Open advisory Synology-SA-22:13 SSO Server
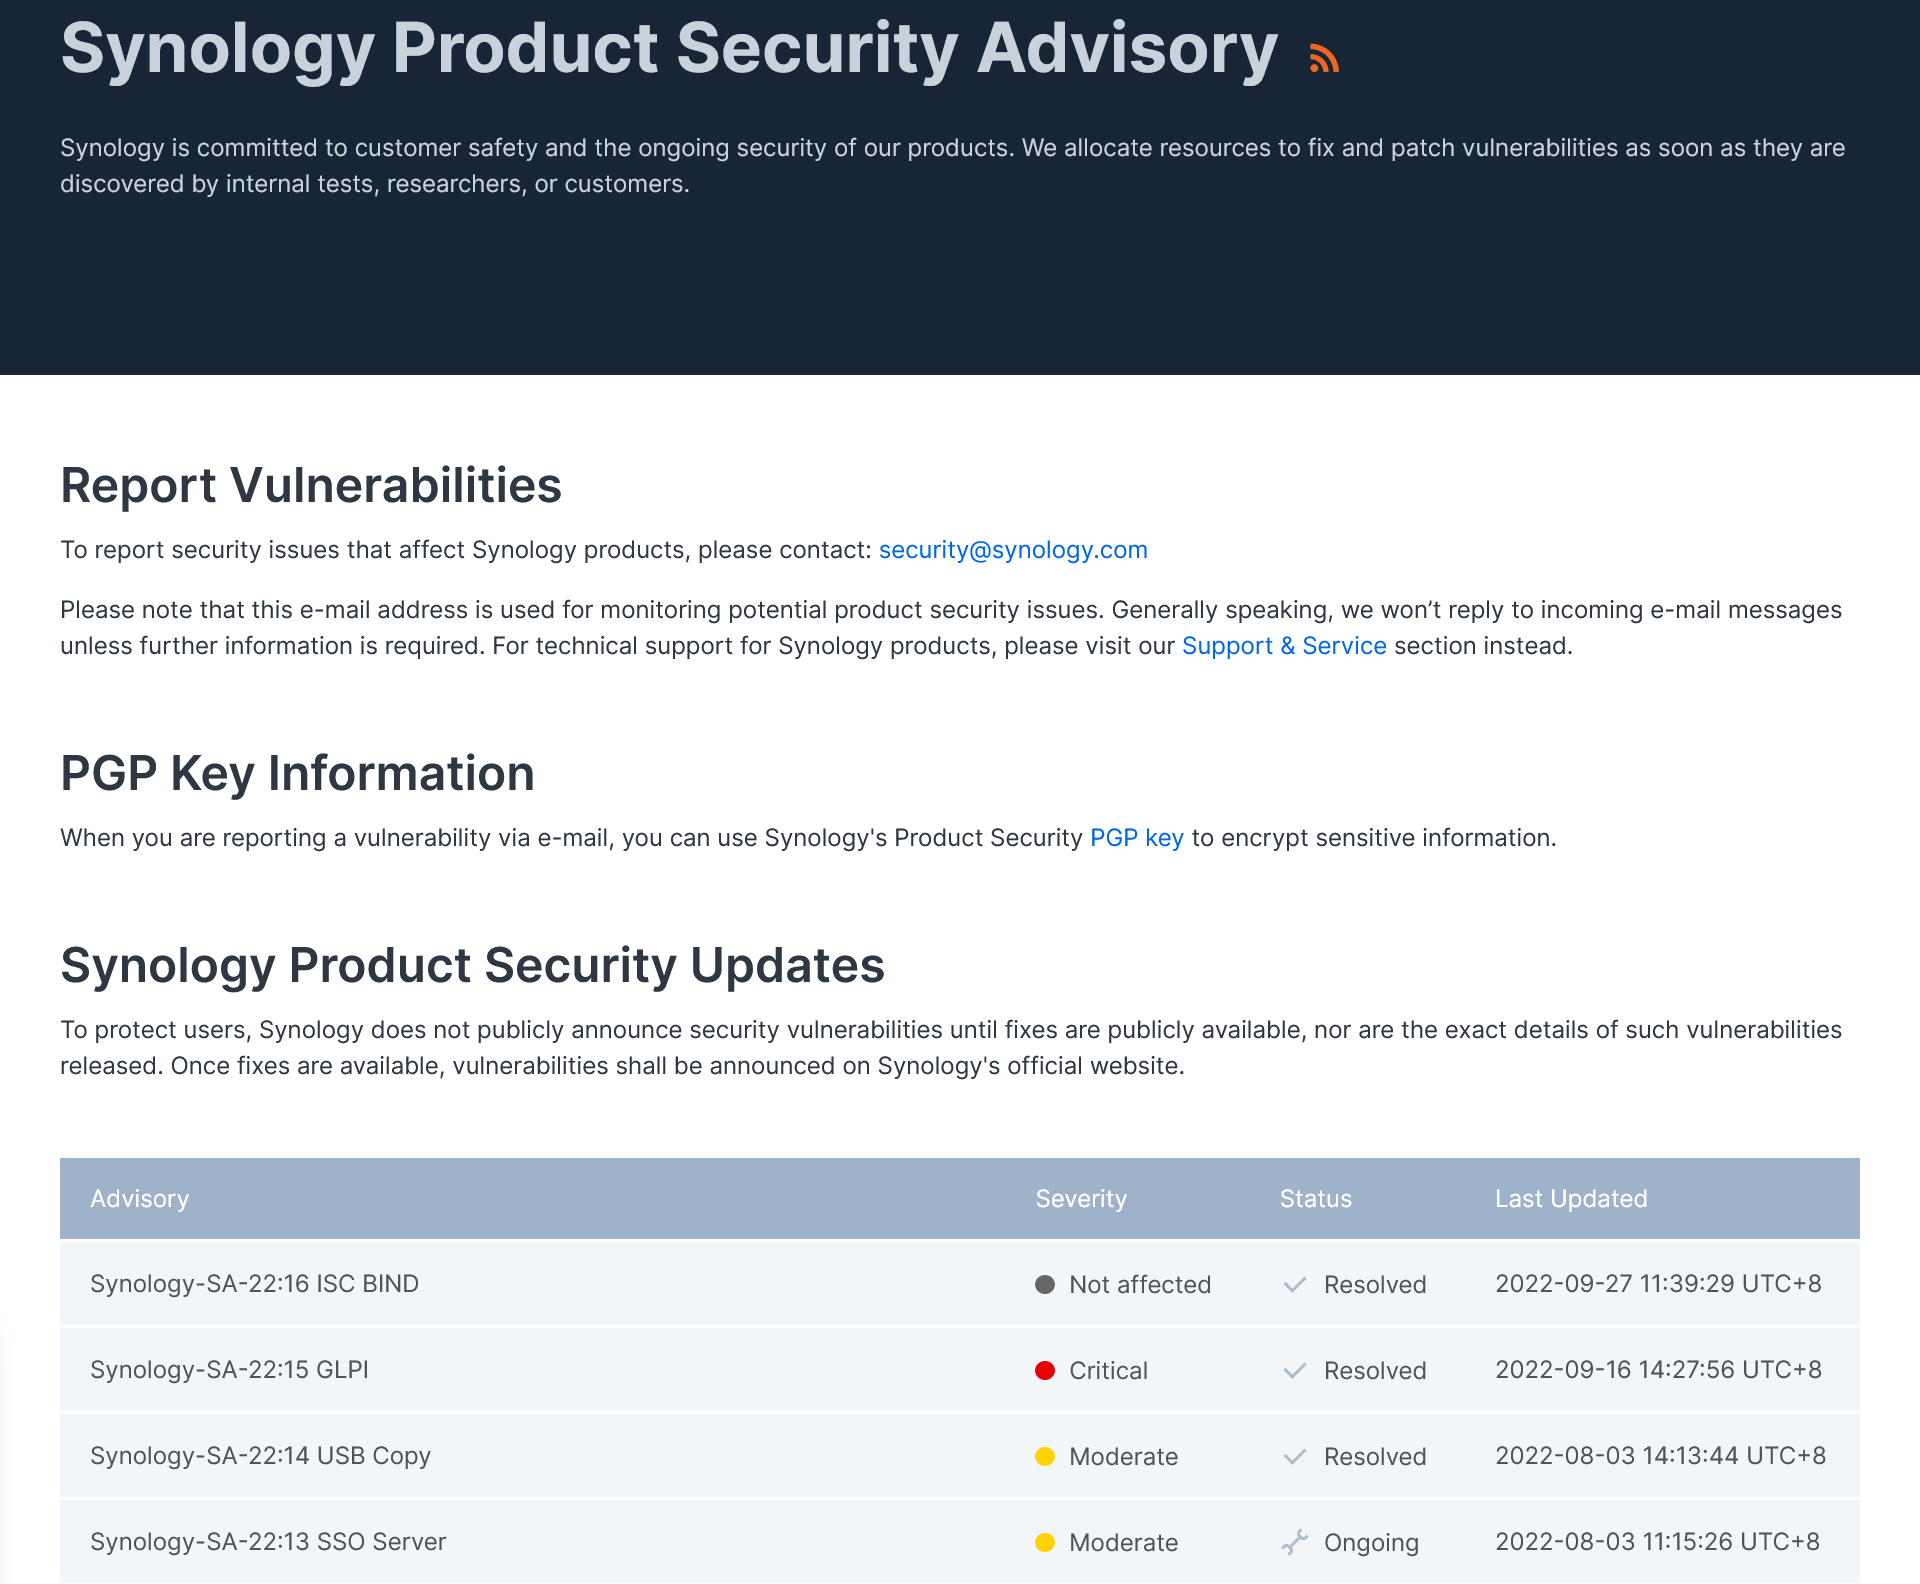Screen dimensions: 1920x1584 (268, 1542)
